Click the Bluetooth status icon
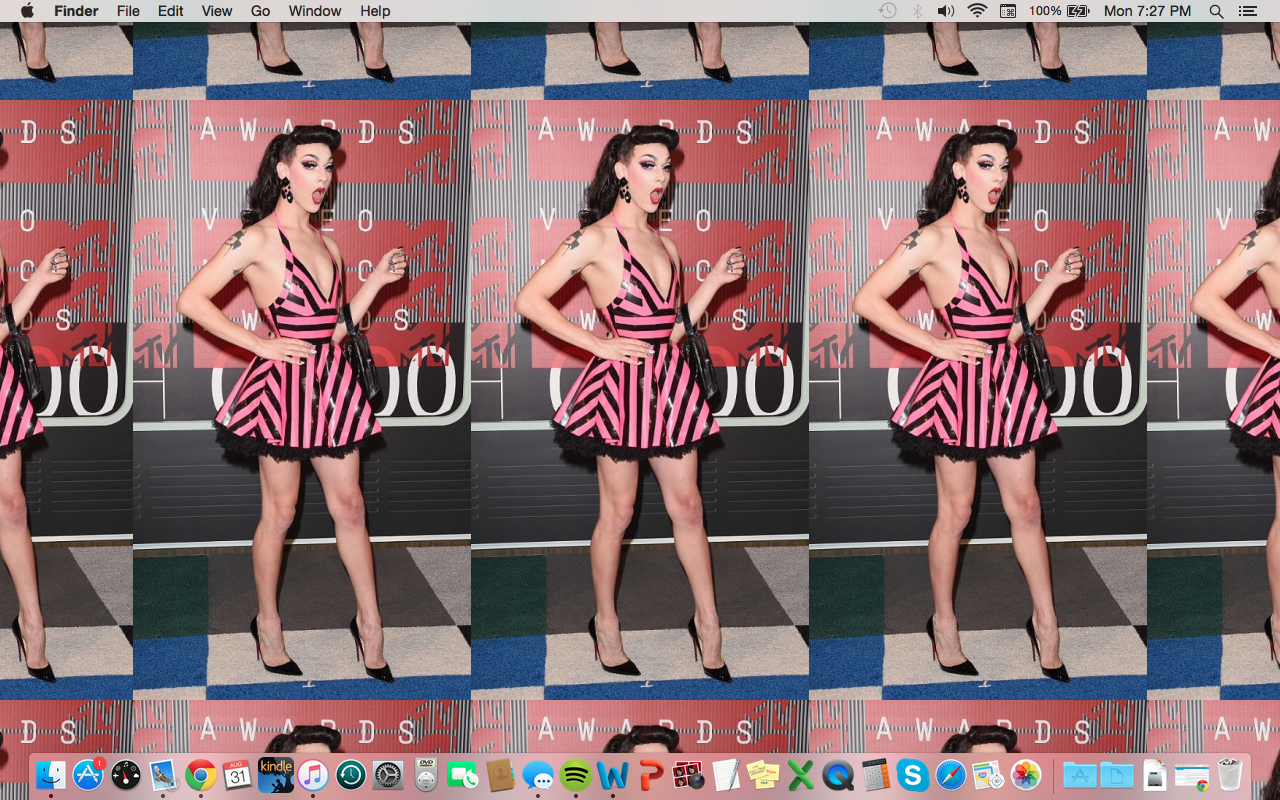Screen dimensions: 1280x800 pyautogui.click(x=917, y=11)
